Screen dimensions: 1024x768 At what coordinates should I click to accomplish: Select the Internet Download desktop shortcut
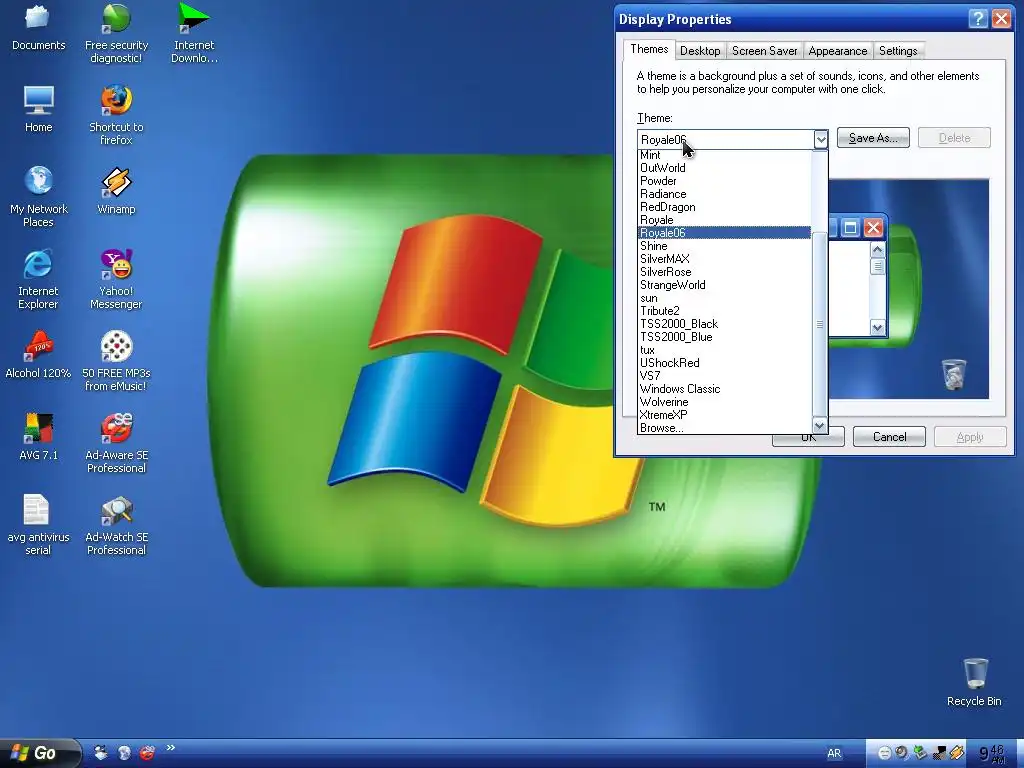point(194,33)
